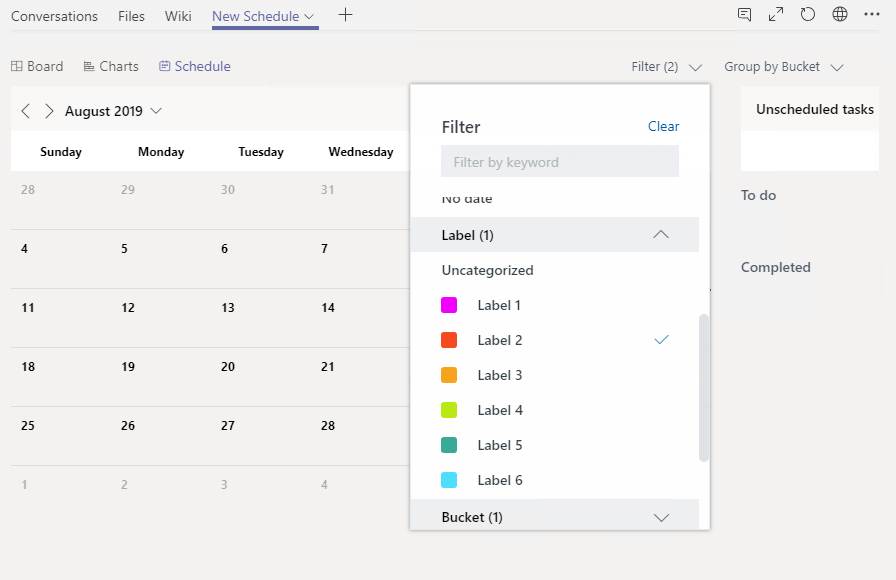Viewport: 896px width, 580px height.
Task: Open tab in website globe icon
Action: pyautogui.click(x=839, y=14)
